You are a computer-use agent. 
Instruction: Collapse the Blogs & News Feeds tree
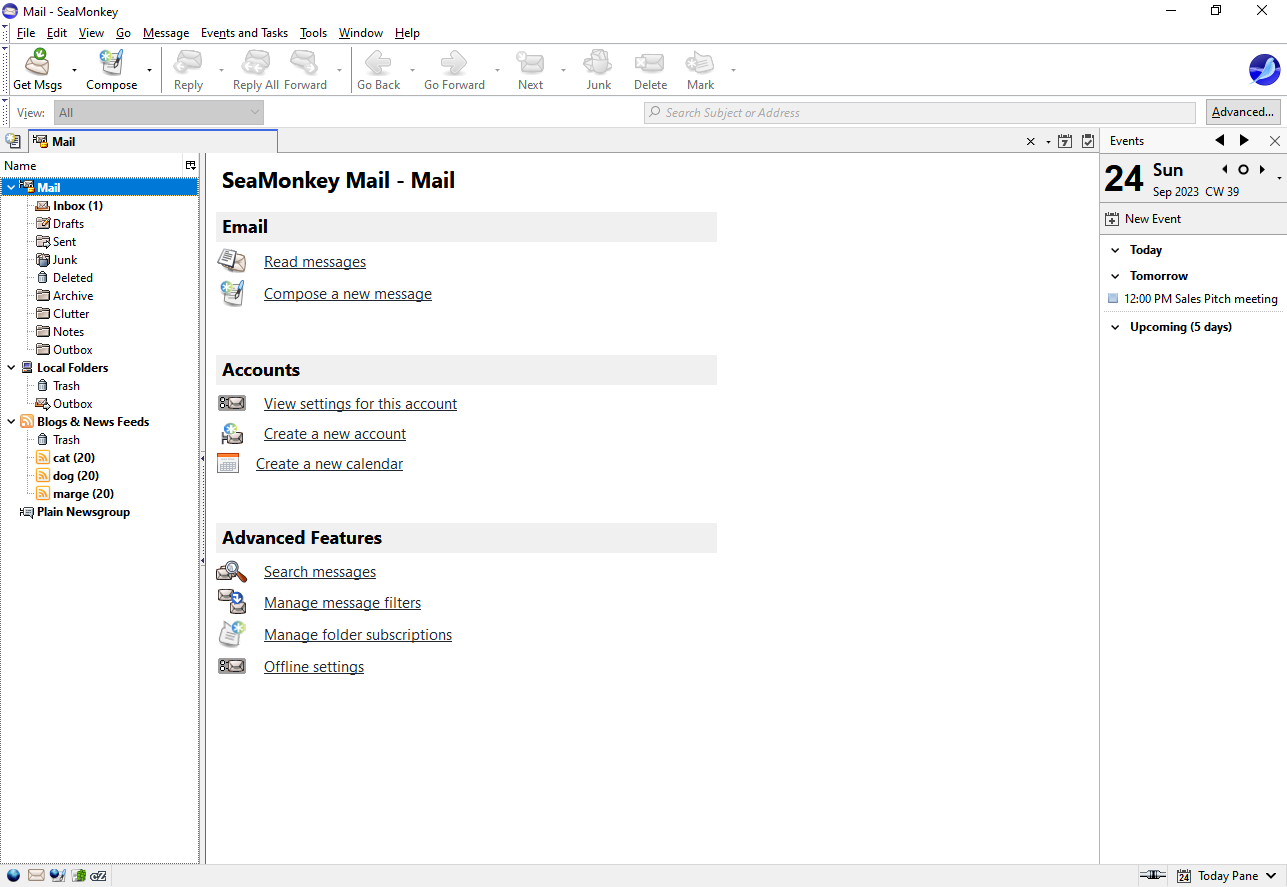(11, 422)
